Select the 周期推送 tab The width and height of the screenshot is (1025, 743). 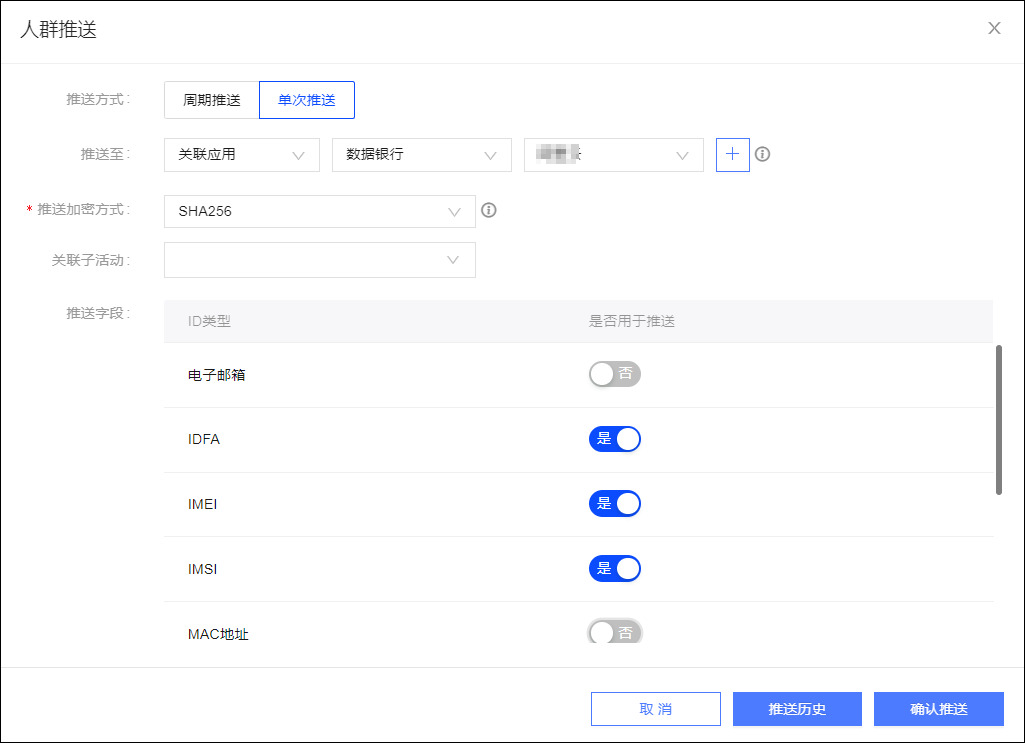click(212, 100)
